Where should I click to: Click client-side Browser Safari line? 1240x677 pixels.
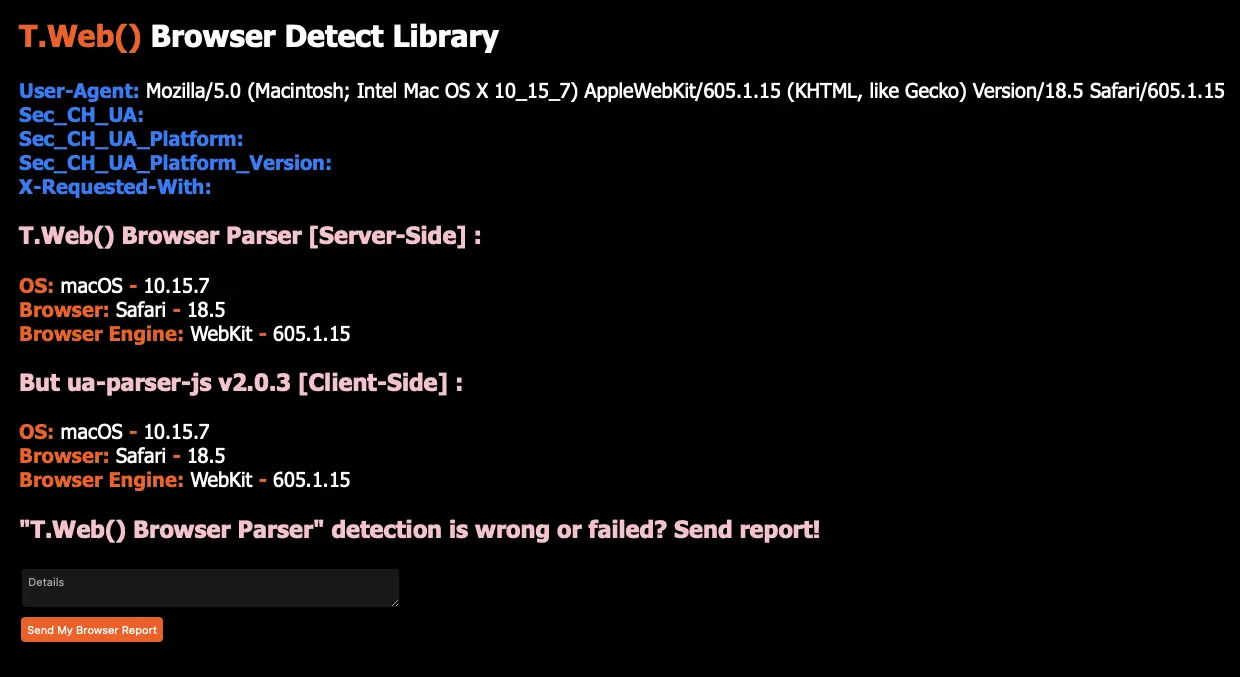coord(122,456)
